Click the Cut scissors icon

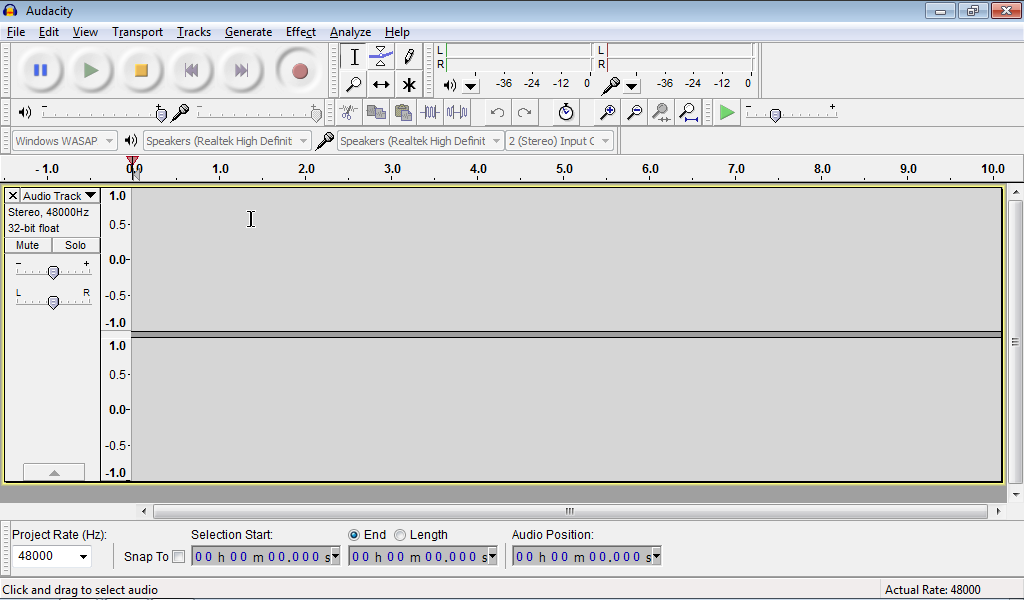pyautogui.click(x=349, y=112)
